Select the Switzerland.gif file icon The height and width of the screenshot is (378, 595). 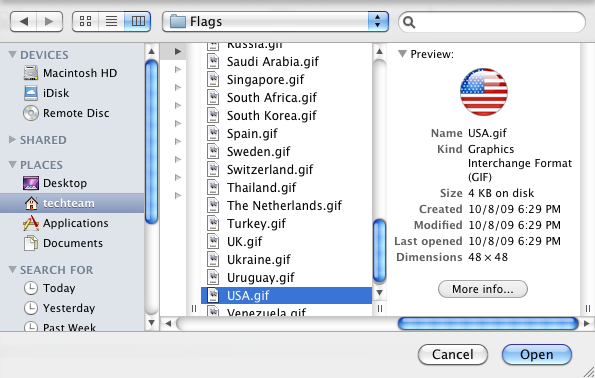click(x=213, y=169)
